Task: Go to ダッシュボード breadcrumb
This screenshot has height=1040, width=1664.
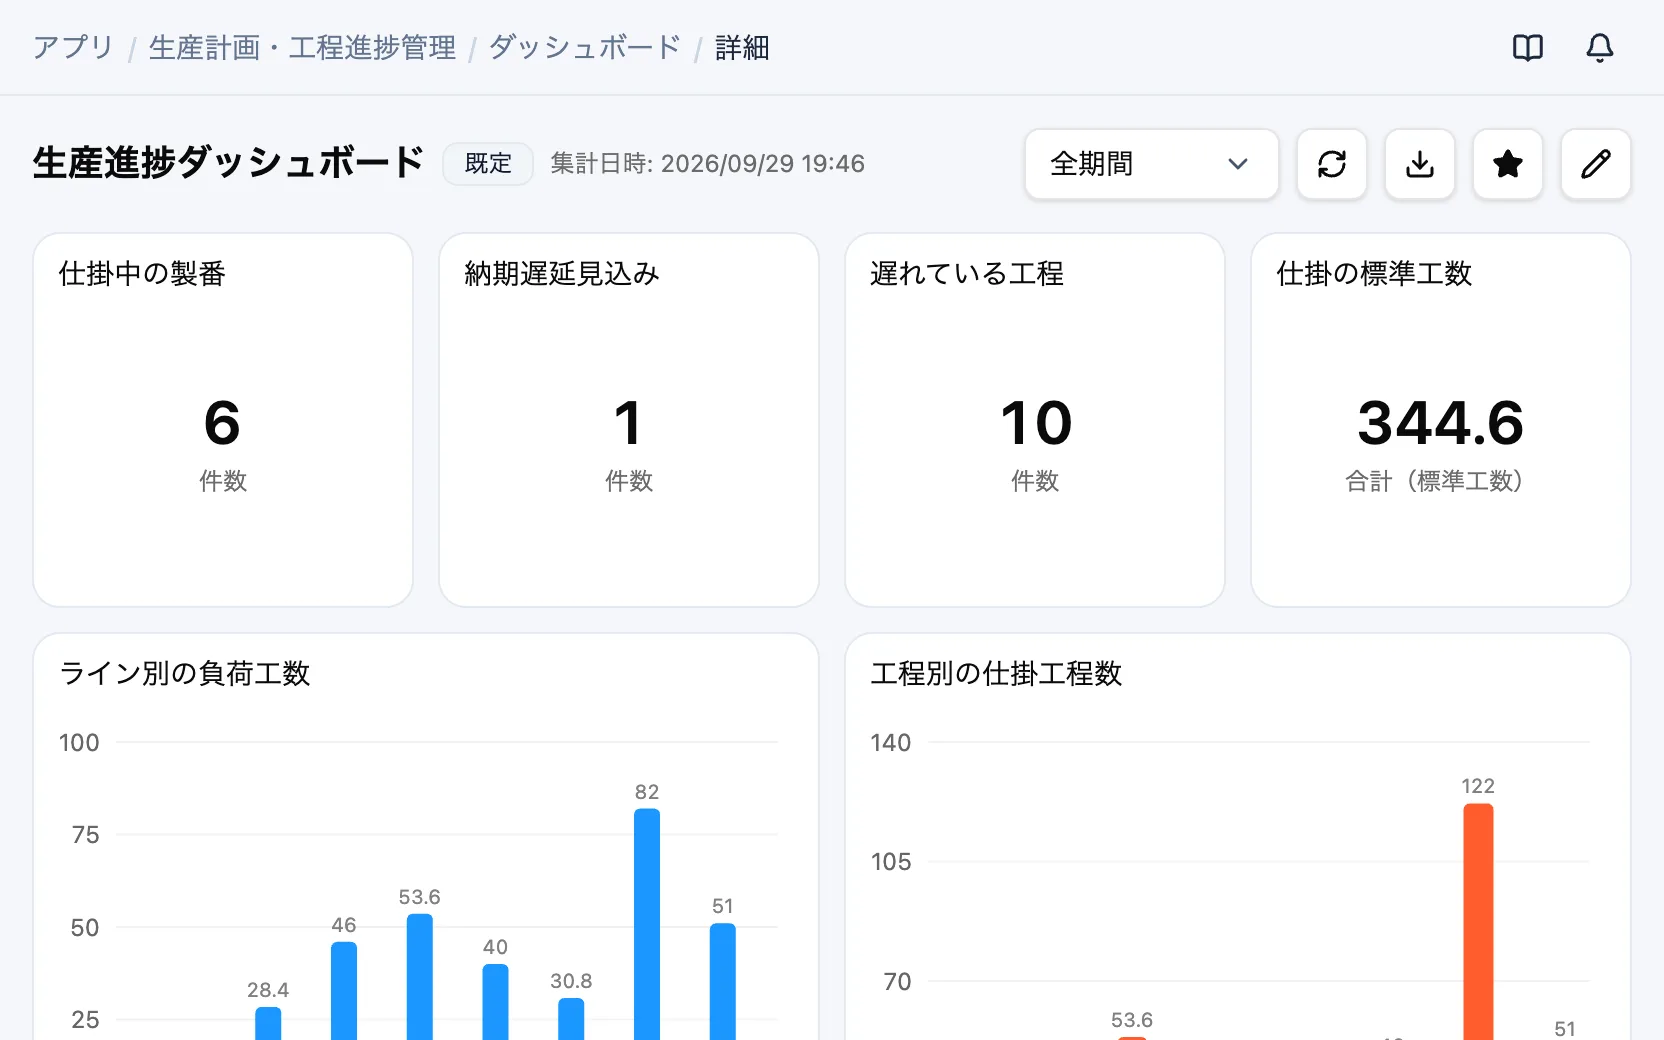Action: pyautogui.click(x=585, y=47)
